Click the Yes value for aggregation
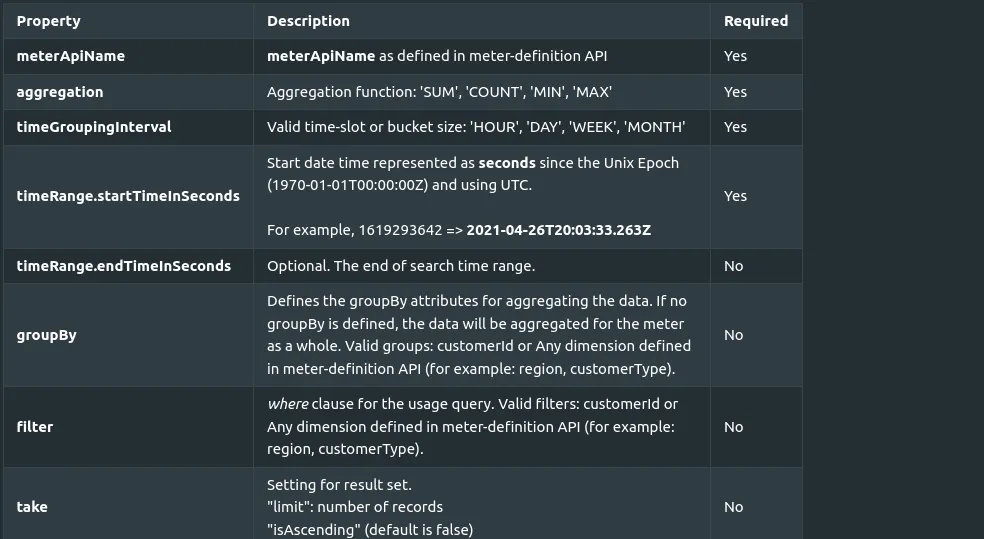The height and width of the screenshot is (539, 984). tap(735, 92)
